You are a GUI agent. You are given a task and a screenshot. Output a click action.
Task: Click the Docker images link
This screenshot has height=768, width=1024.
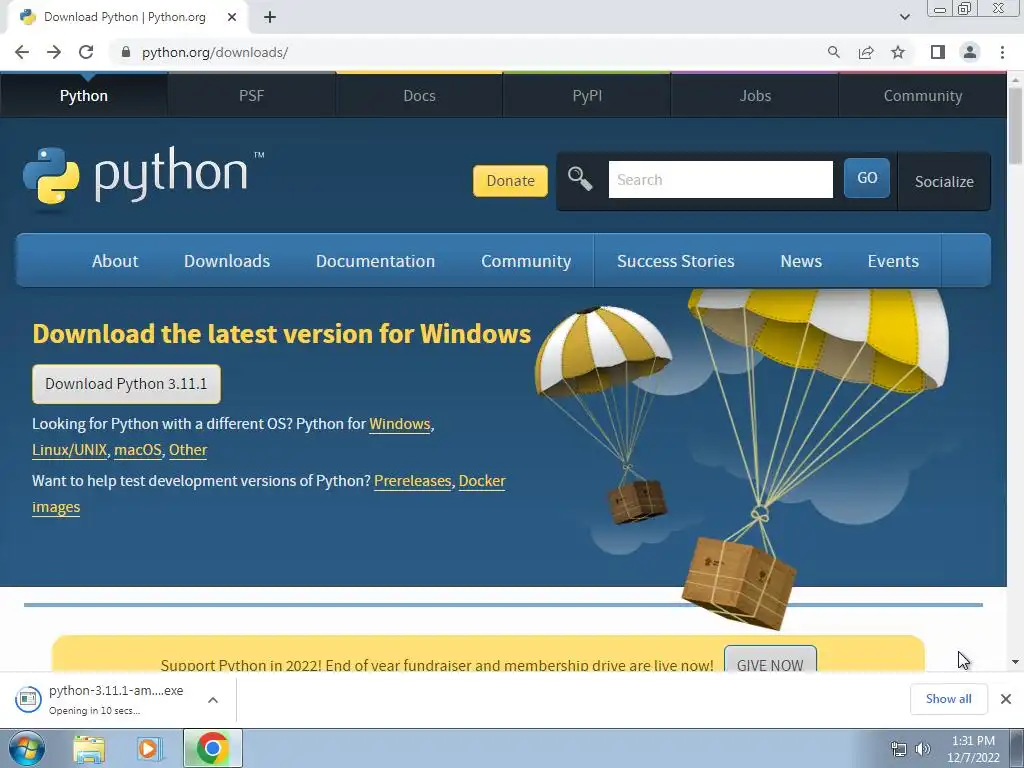(x=482, y=481)
